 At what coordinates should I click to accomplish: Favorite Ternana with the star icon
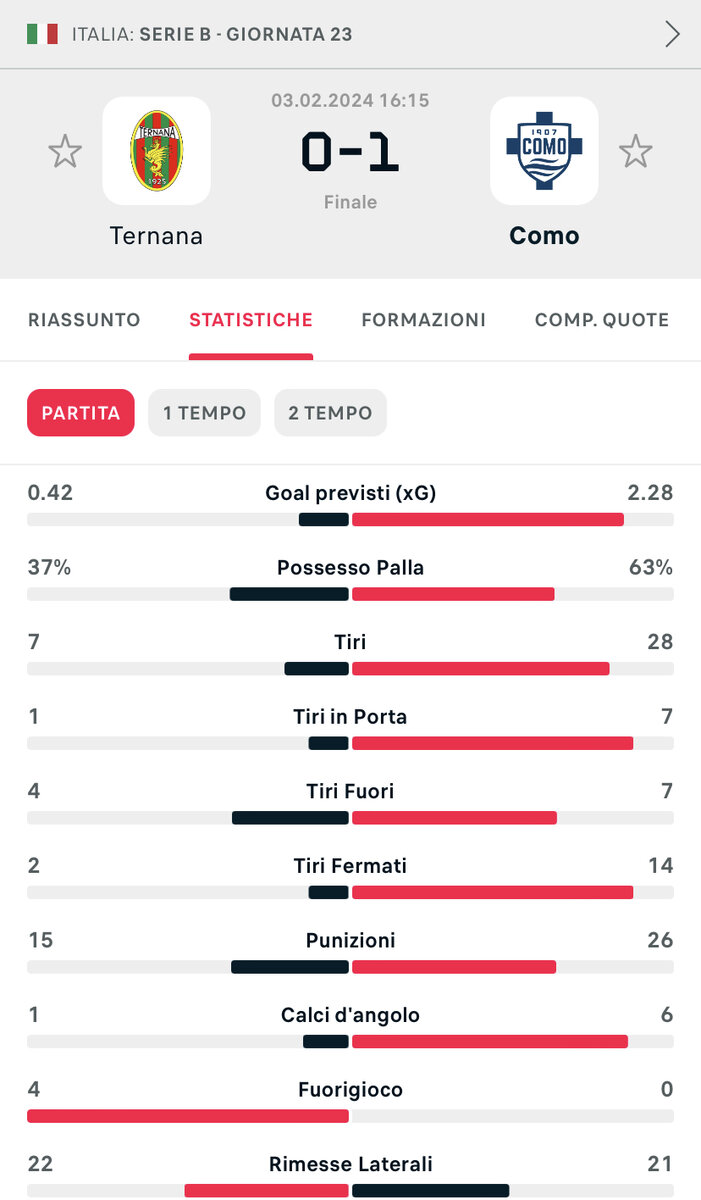65,152
